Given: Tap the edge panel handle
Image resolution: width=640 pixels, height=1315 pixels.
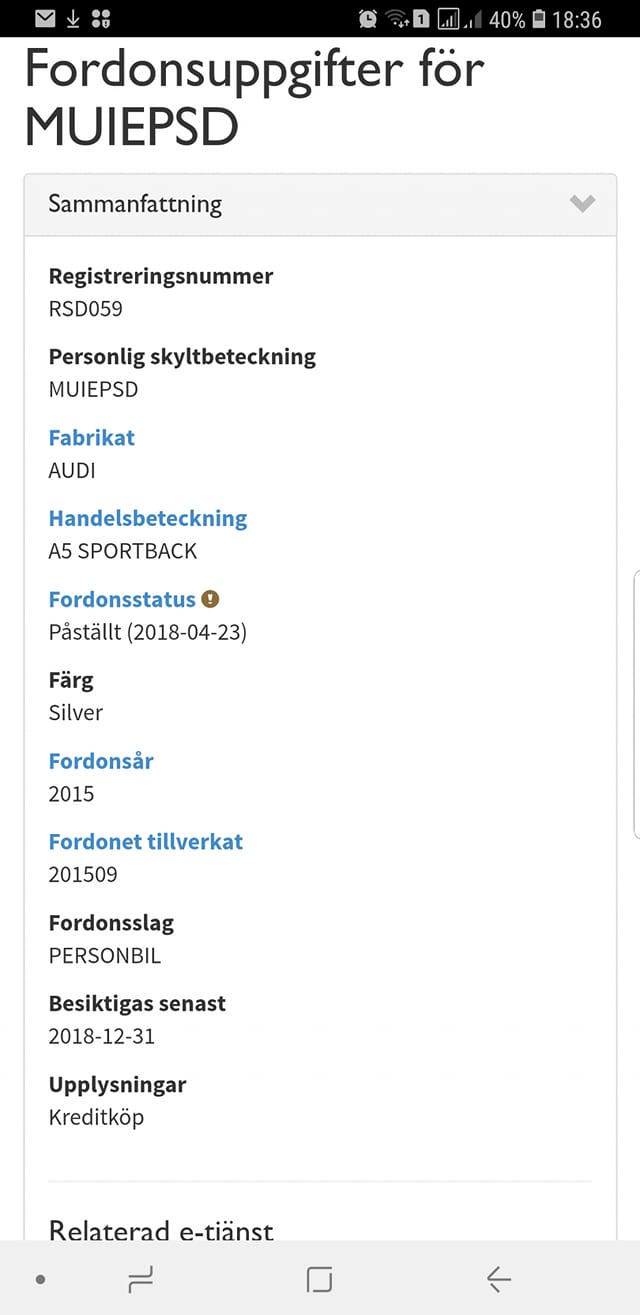Looking at the screenshot, I should [637, 703].
